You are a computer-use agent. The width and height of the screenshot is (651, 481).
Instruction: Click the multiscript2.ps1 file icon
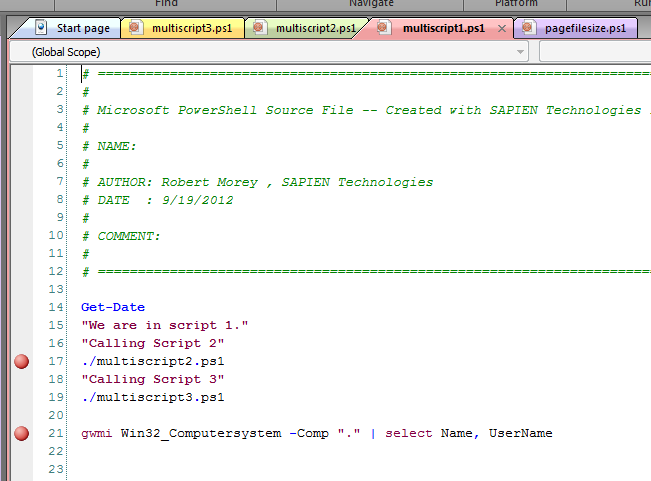[x=258, y=27]
